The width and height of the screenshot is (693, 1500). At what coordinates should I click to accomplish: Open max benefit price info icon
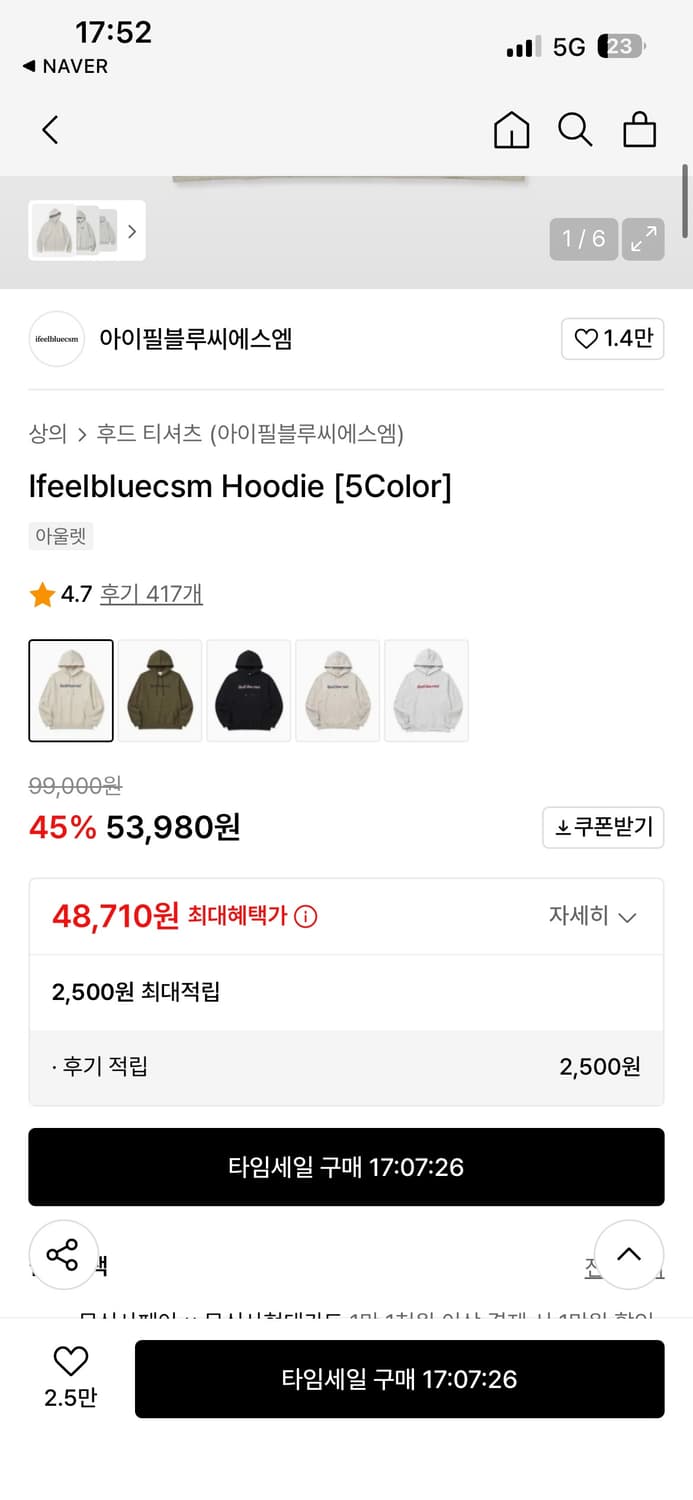306,916
